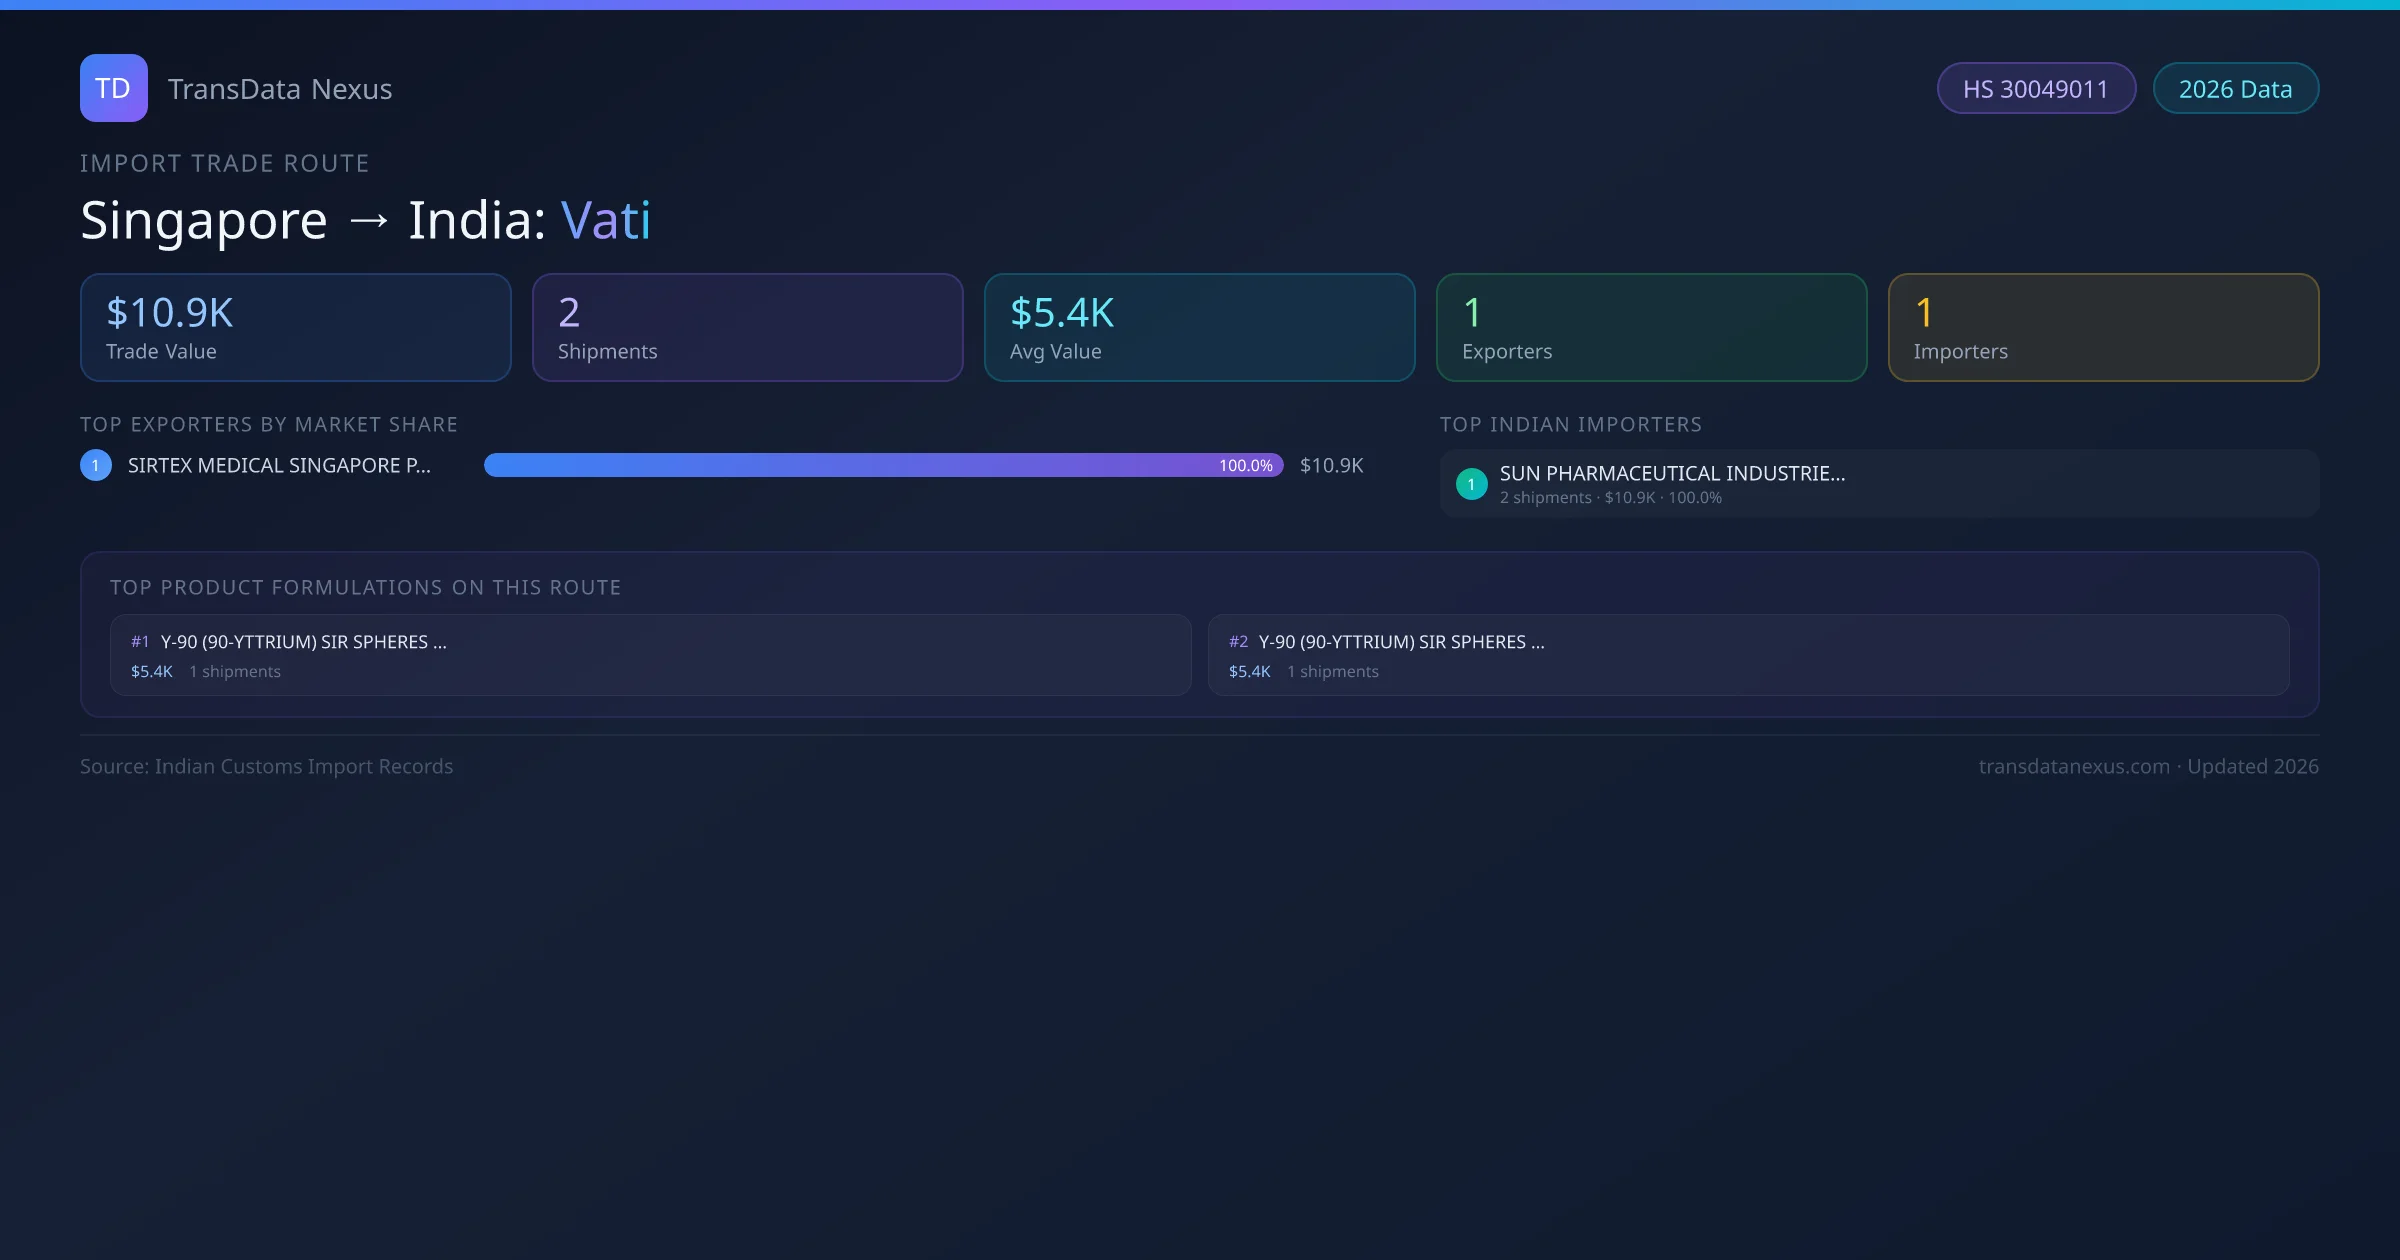The height and width of the screenshot is (1260, 2400).
Task: Click the transdatanexus.com footer link
Action: click(2074, 767)
